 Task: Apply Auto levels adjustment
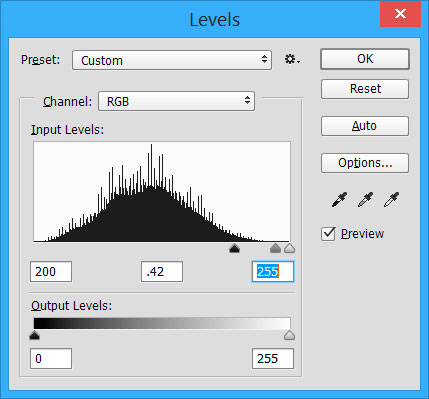(365, 126)
